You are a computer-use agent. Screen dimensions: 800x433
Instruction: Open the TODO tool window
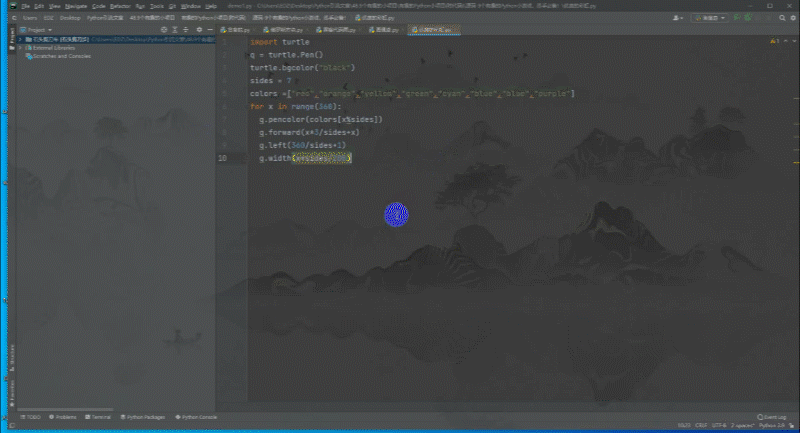click(x=31, y=417)
